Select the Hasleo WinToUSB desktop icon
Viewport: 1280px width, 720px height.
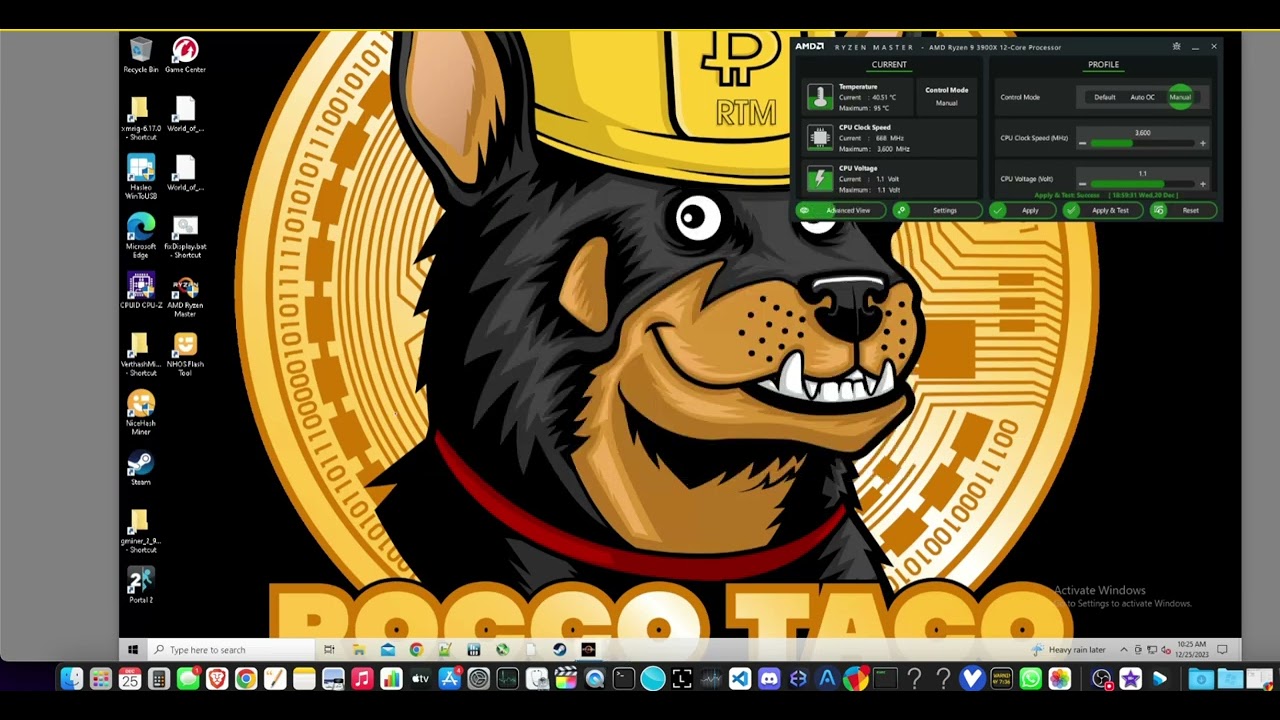[140, 177]
